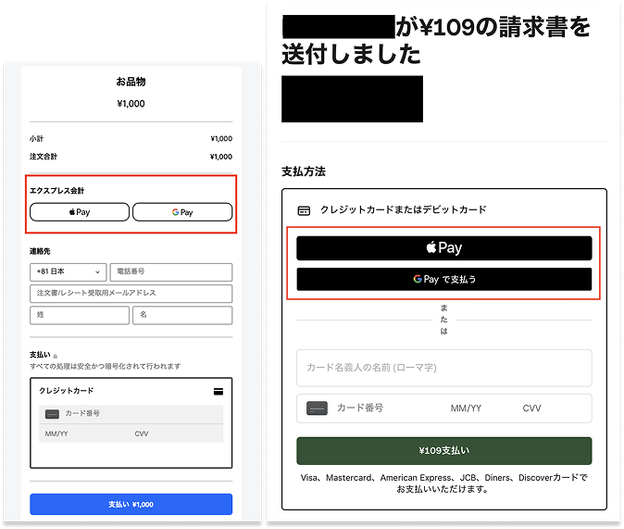Select the 姓 last name field
This screenshot has width=624, height=529.
click(79, 315)
